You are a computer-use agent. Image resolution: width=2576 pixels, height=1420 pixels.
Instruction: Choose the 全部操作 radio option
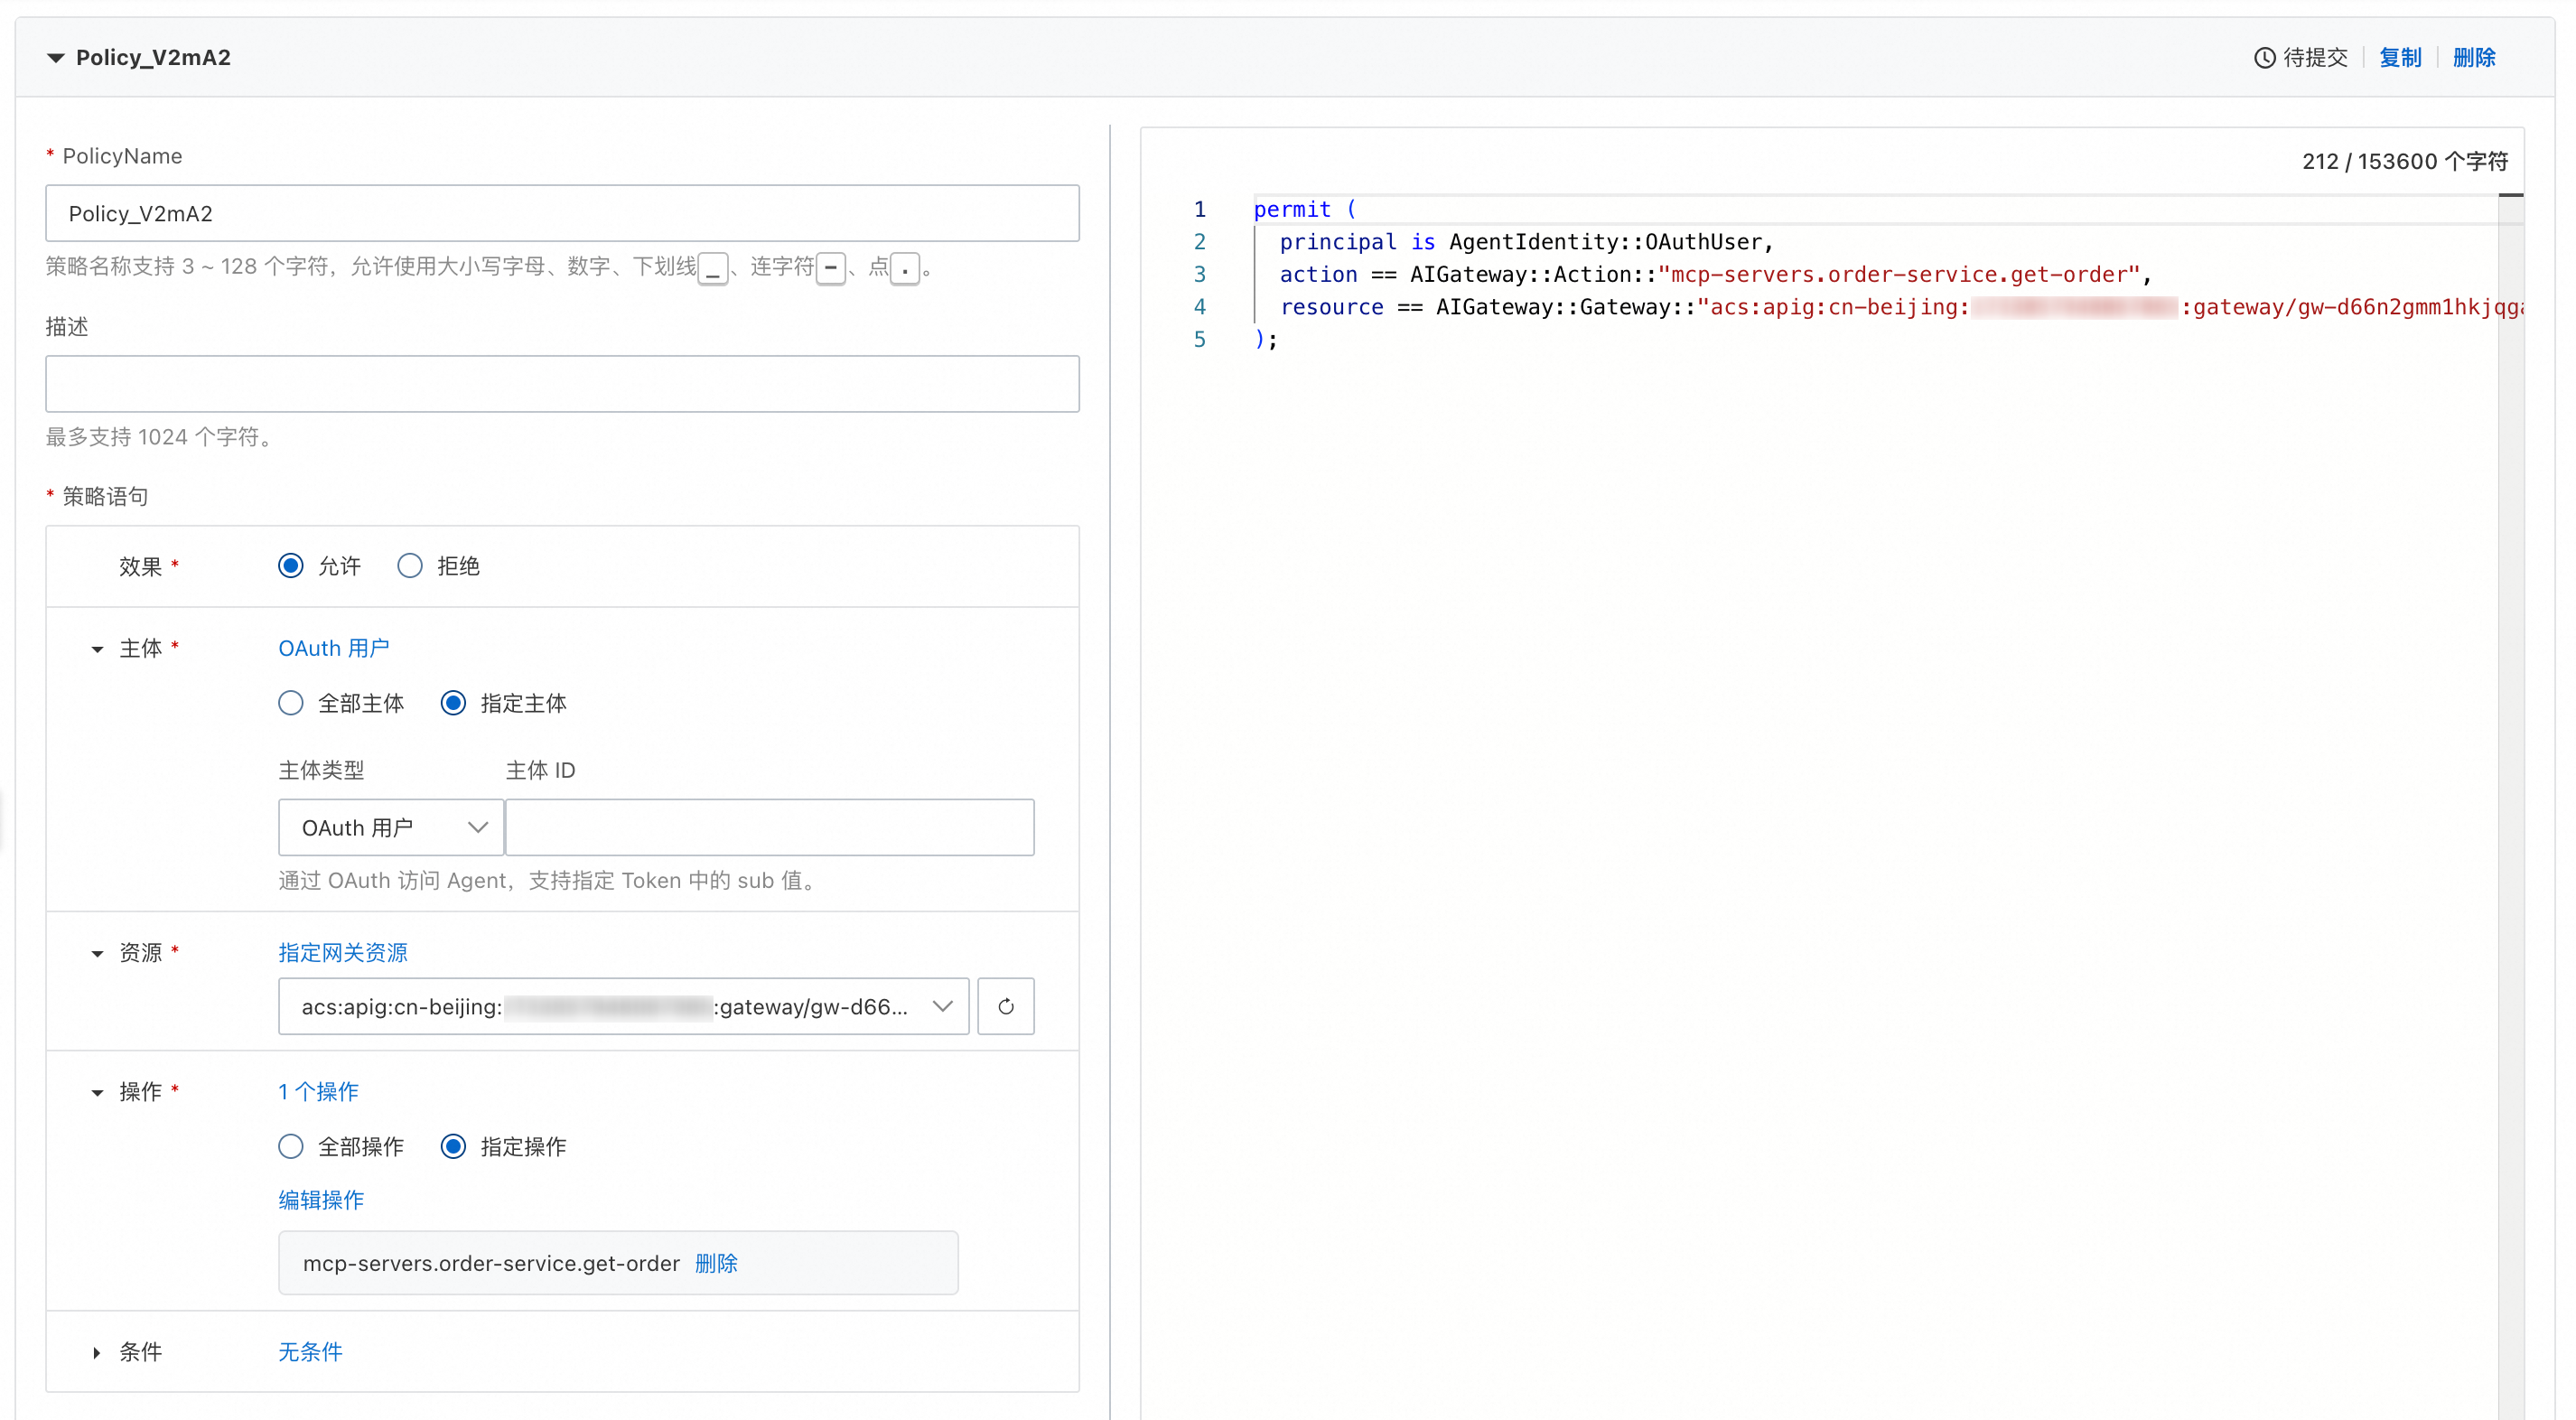click(x=291, y=1146)
